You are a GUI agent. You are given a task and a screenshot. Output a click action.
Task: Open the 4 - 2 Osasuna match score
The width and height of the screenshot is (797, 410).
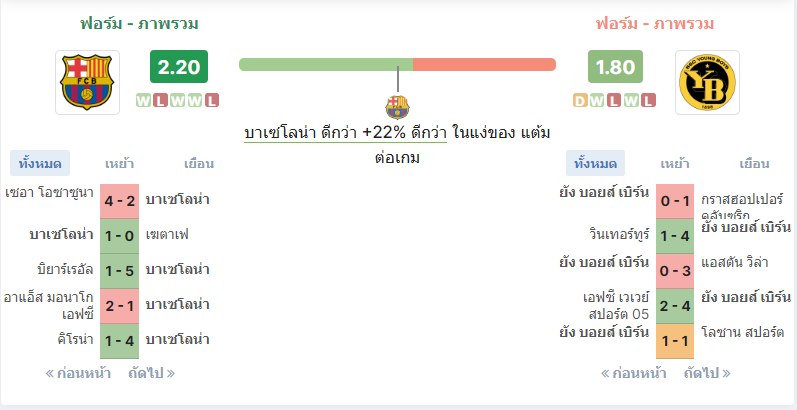pos(119,201)
